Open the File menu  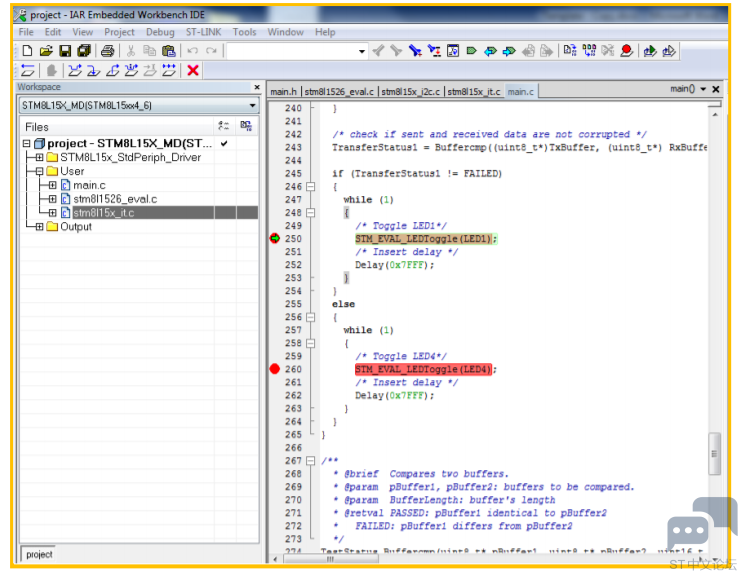[x=26, y=32]
